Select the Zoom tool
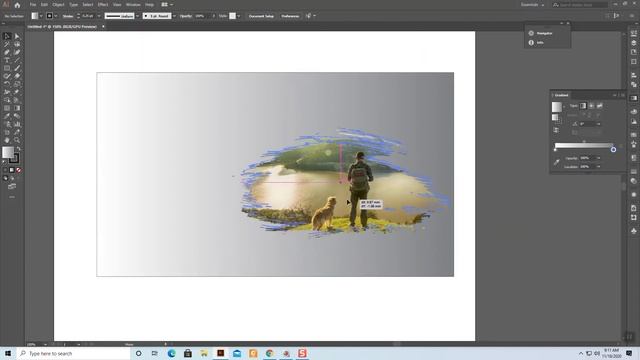640x360 pixels. [17, 140]
